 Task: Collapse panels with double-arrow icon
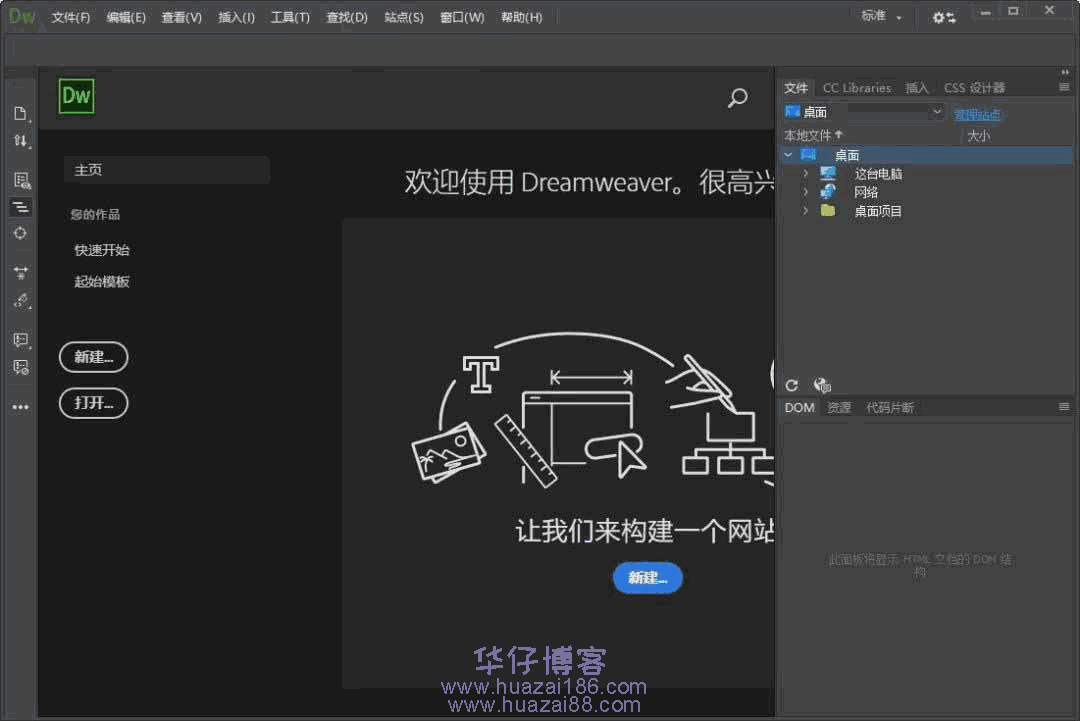(x=1065, y=72)
